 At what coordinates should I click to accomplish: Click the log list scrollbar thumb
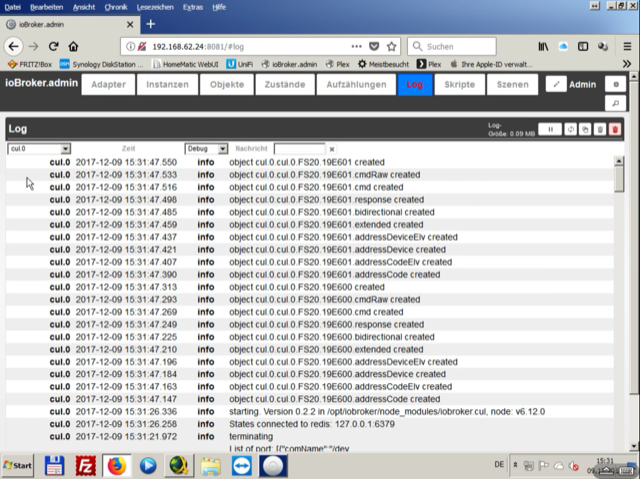pyautogui.click(x=619, y=179)
